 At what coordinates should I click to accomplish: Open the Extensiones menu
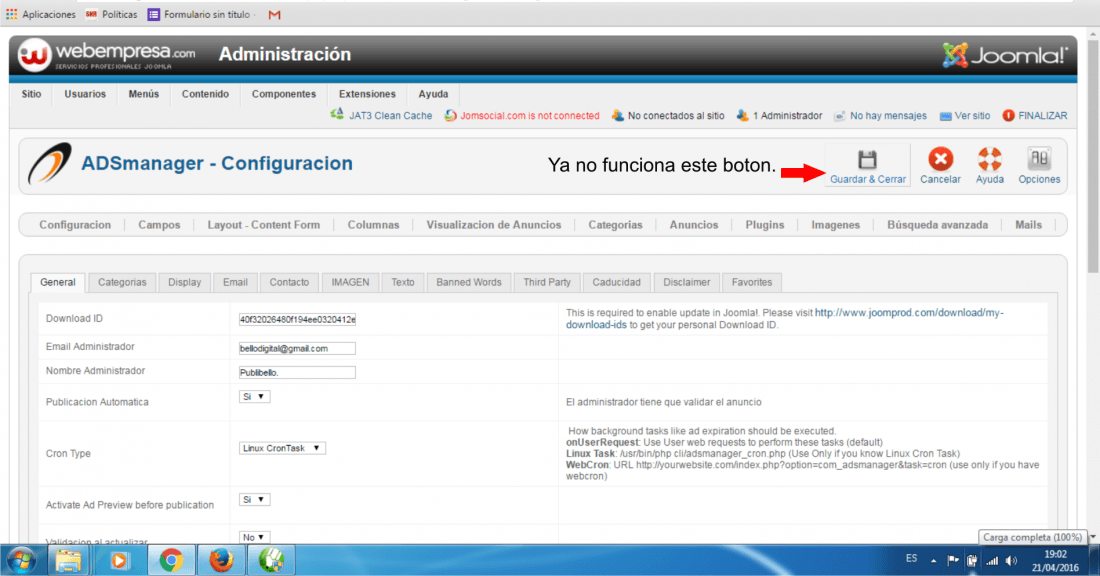pyautogui.click(x=367, y=94)
